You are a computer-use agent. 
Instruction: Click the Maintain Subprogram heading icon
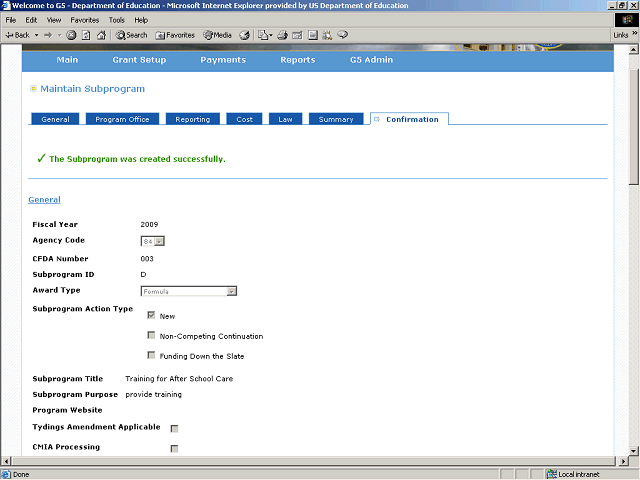(33, 89)
